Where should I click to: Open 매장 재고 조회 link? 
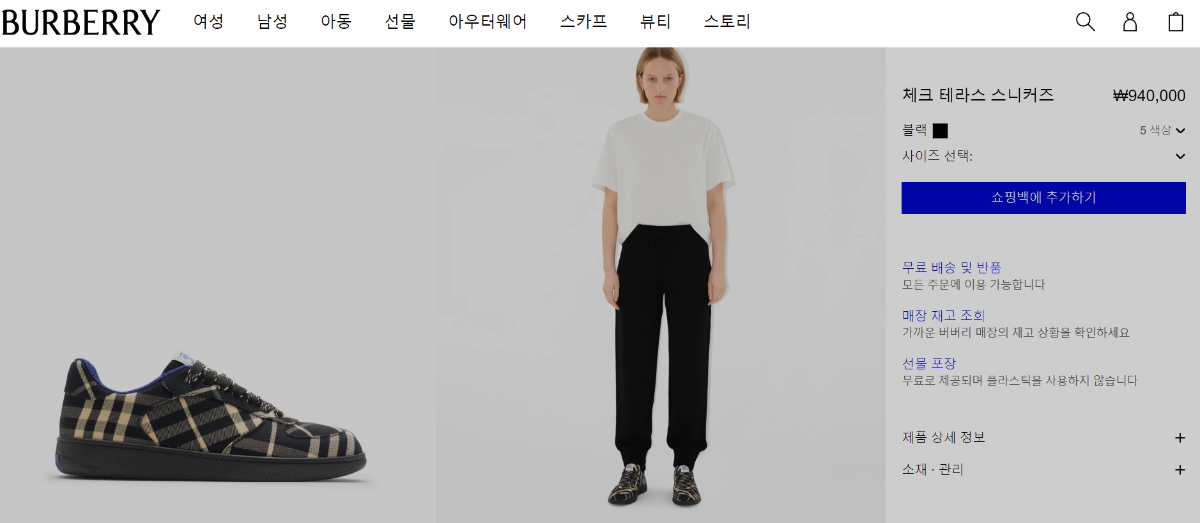(944, 315)
